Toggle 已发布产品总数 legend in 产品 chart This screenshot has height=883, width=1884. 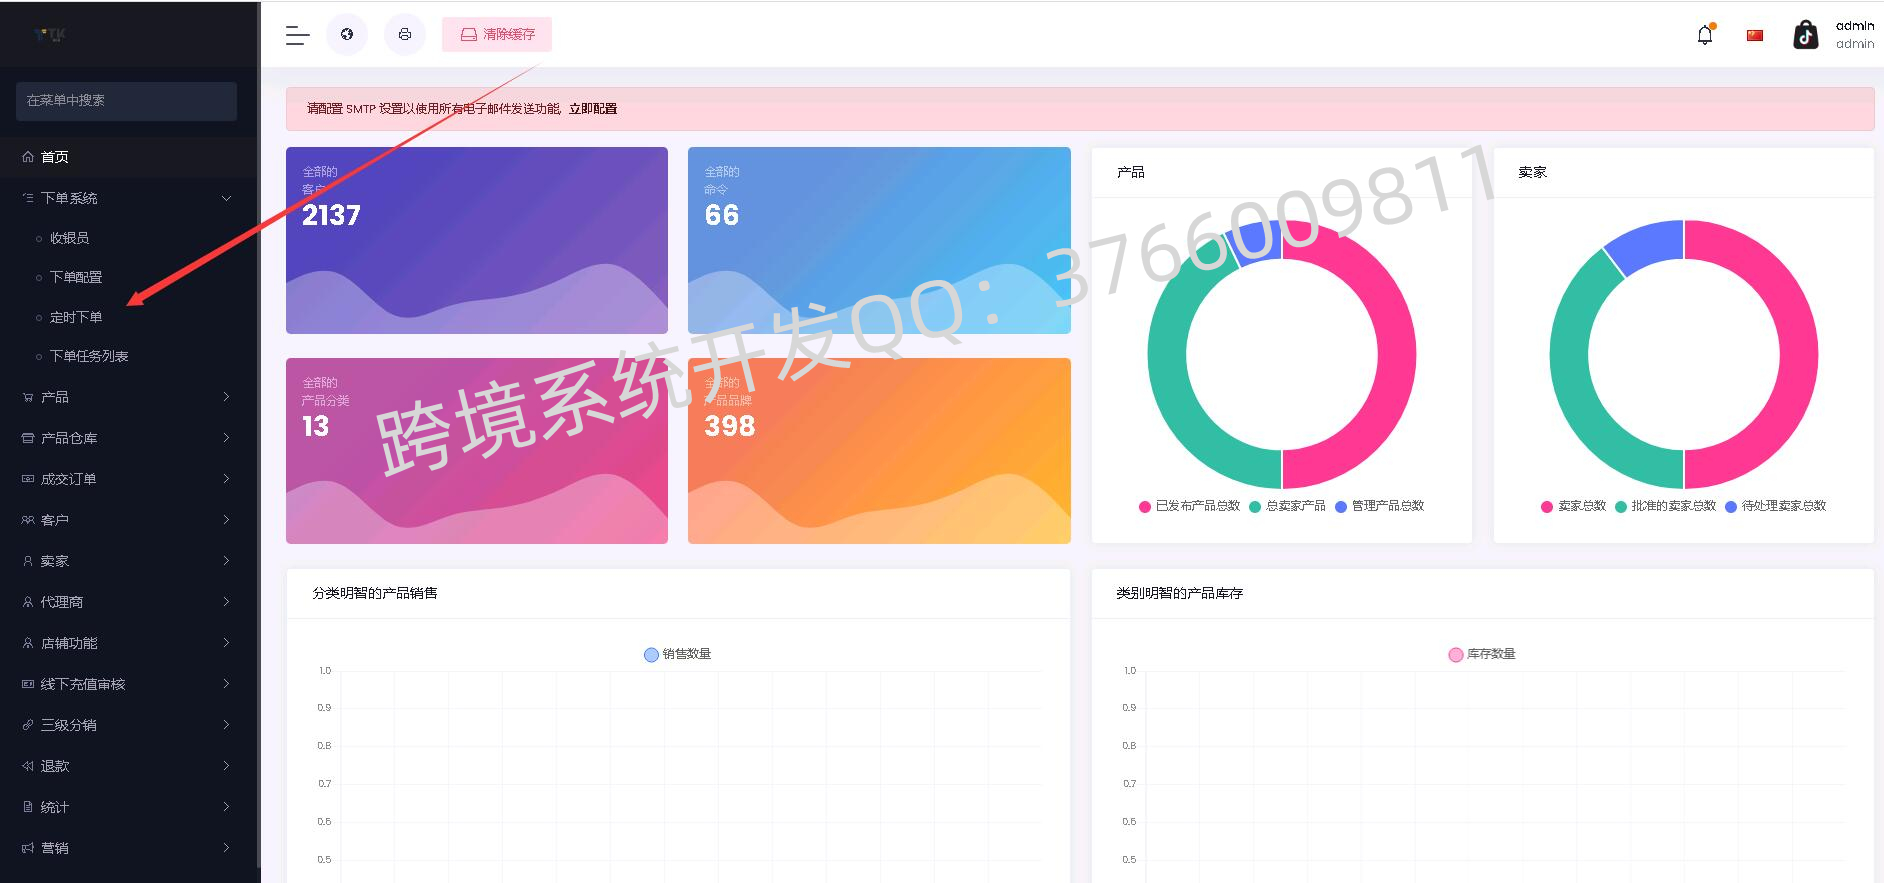click(1189, 506)
